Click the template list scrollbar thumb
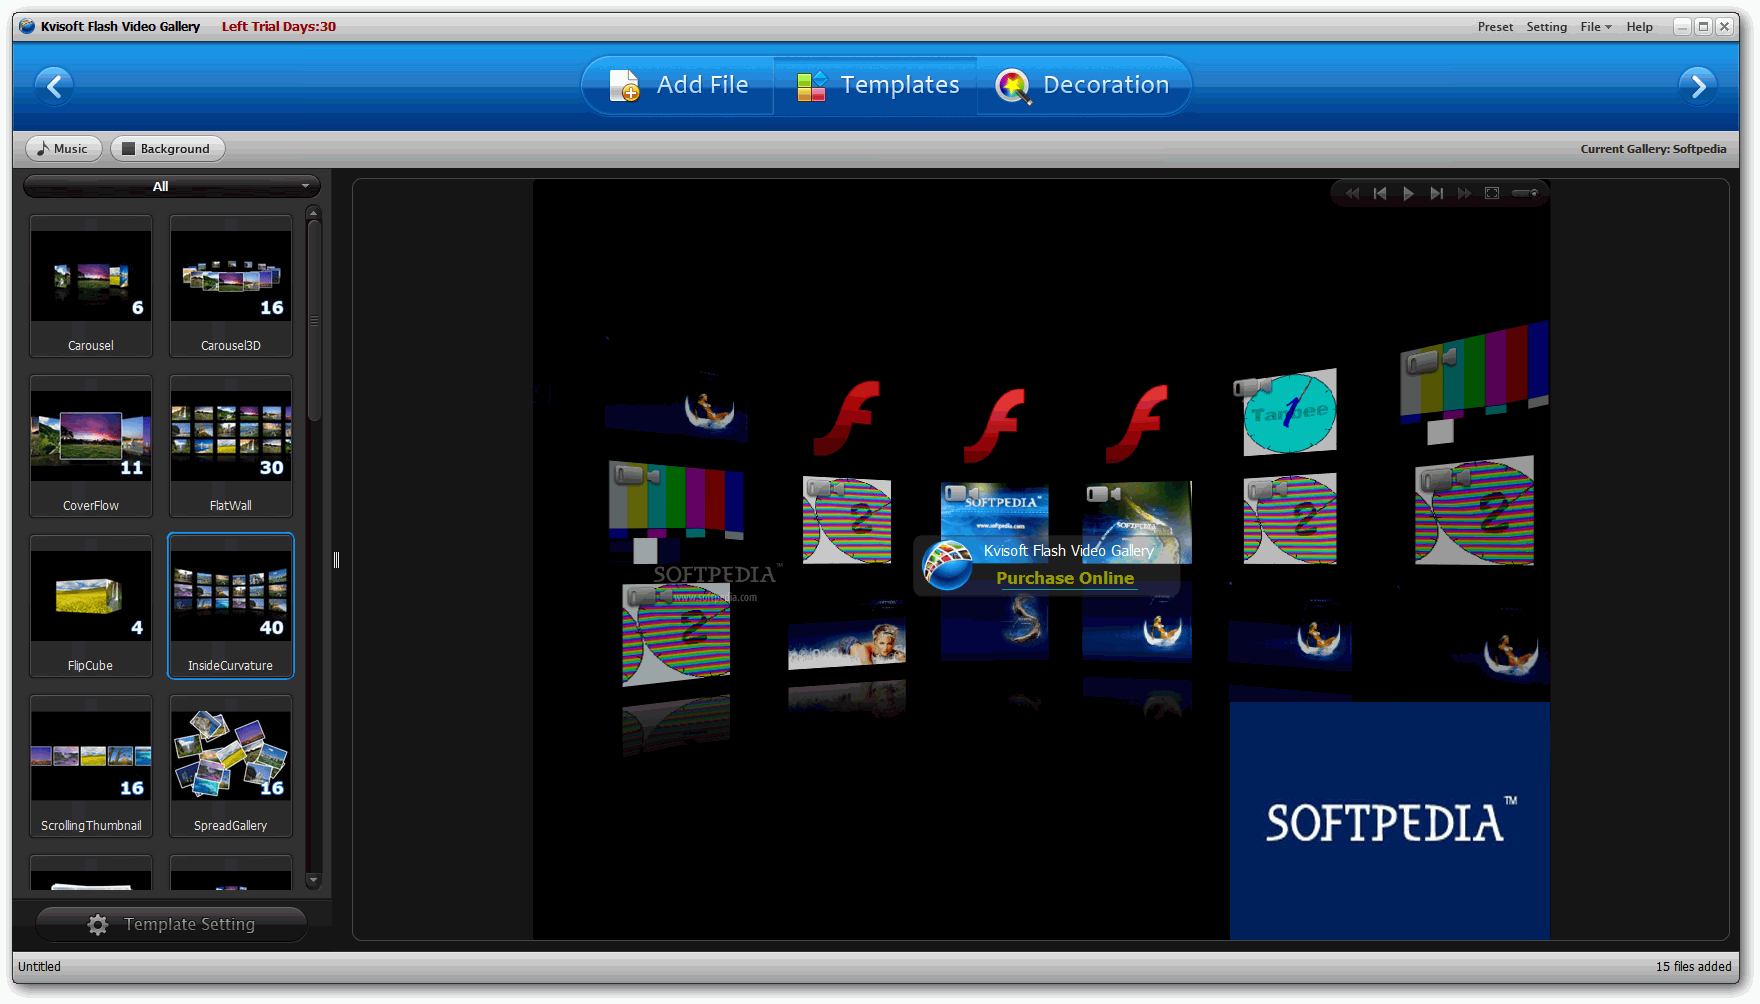The image size is (1760, 1004). (x=313, y=320)
